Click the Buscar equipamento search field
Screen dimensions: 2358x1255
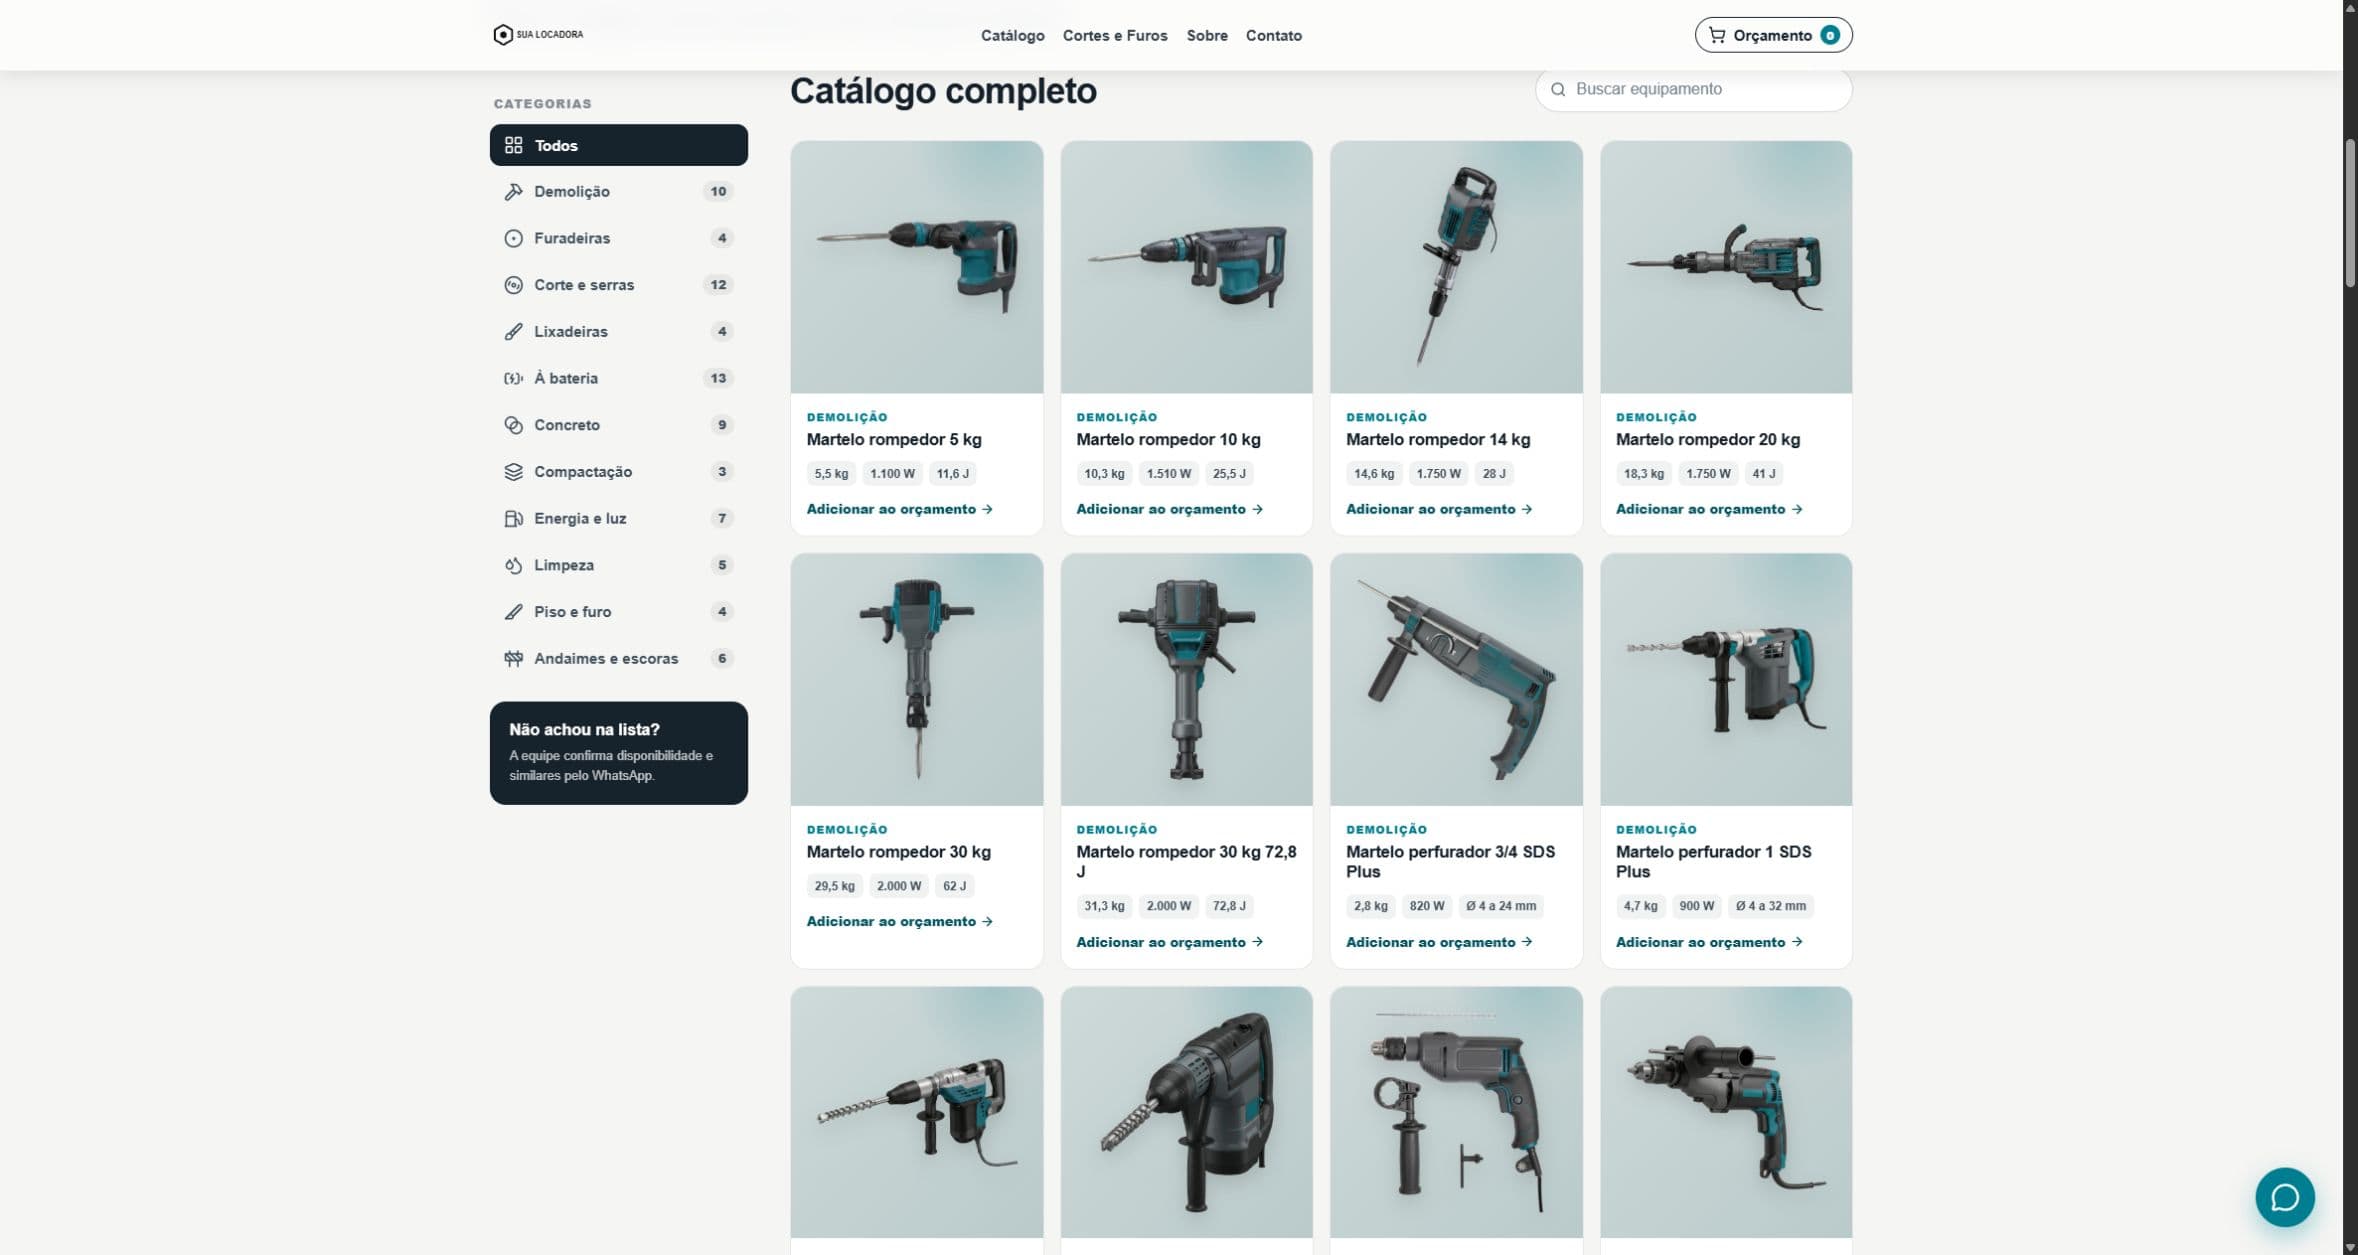[1693, 89]
